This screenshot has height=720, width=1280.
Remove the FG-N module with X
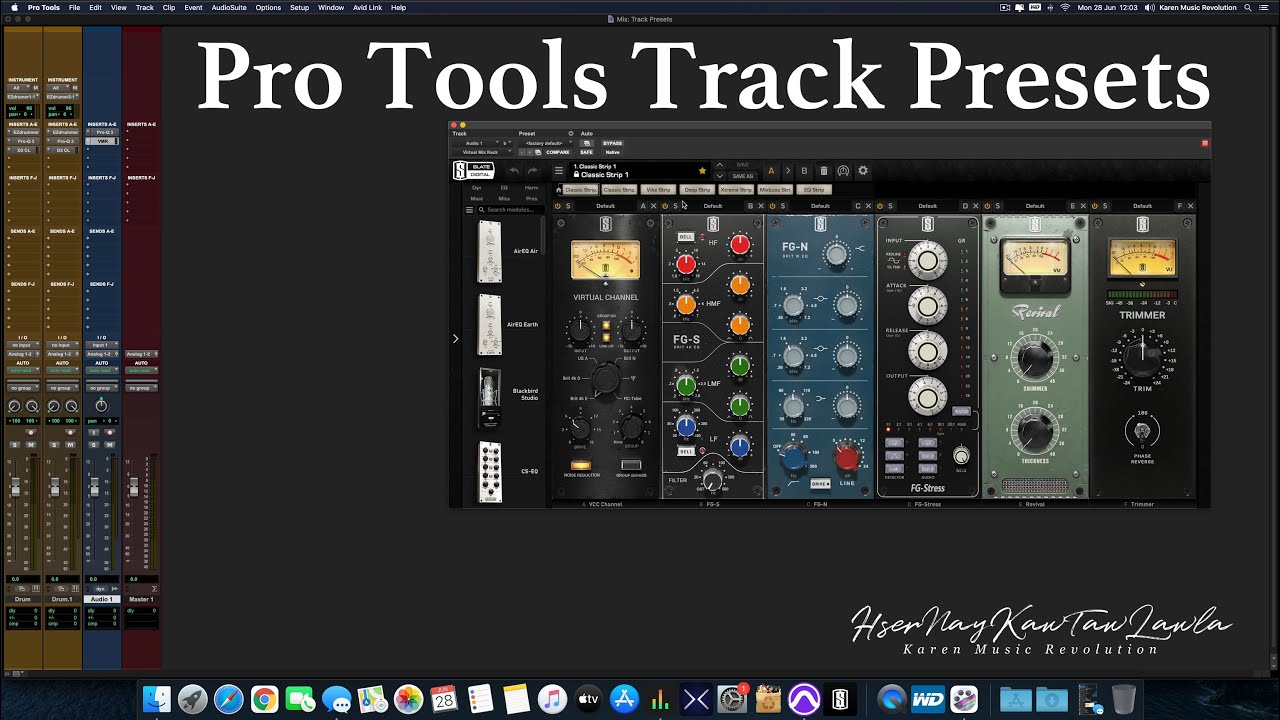[x=868, y=206]
